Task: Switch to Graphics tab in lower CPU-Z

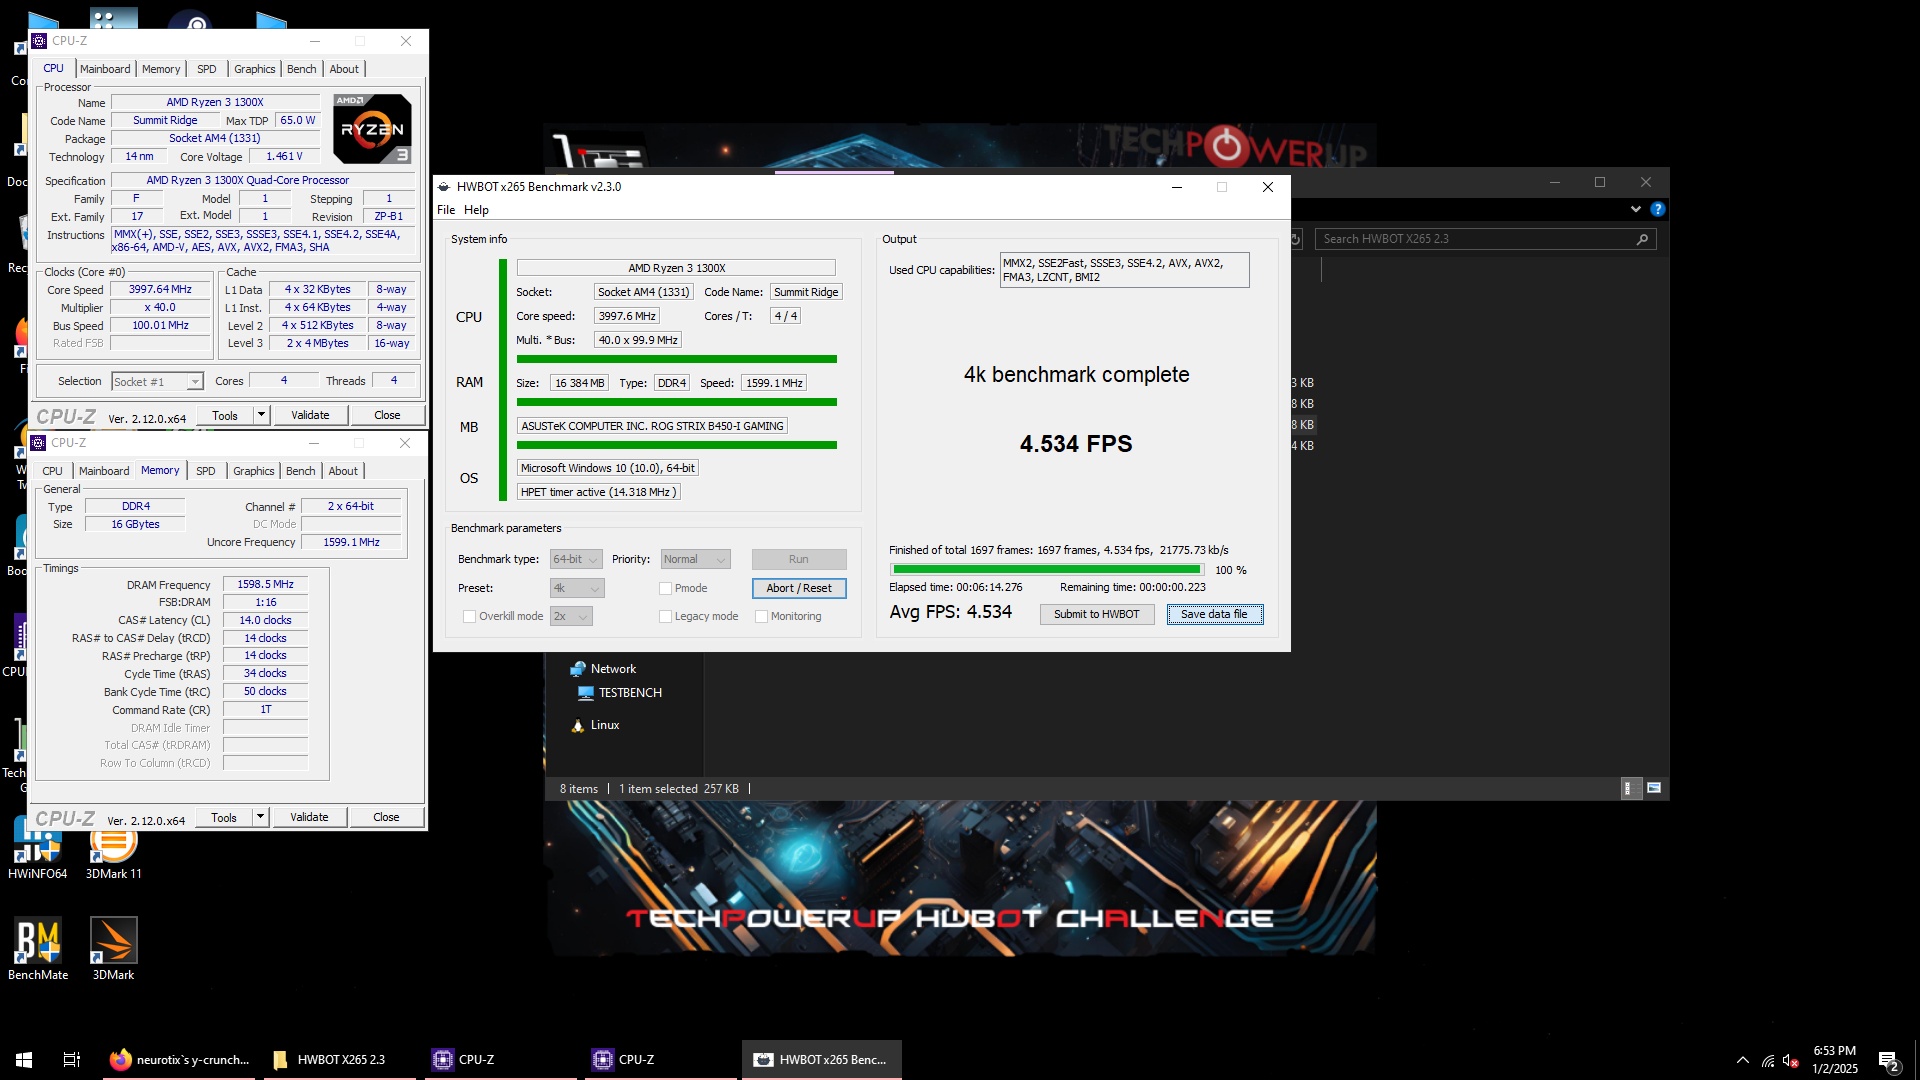Action: [x=253, y=471]
